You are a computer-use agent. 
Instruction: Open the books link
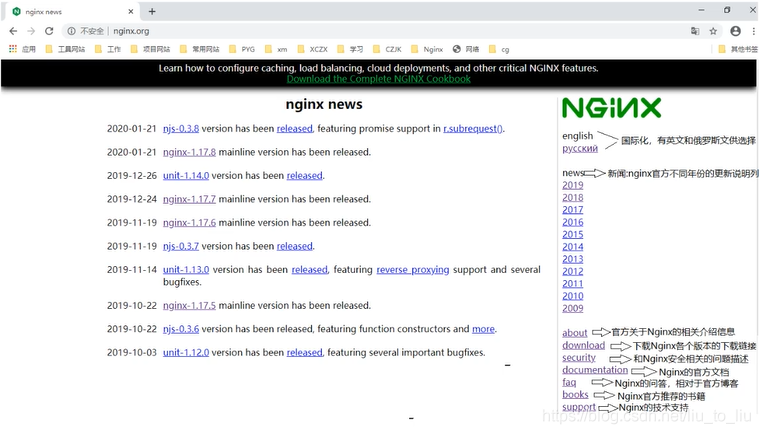(575, 395)
